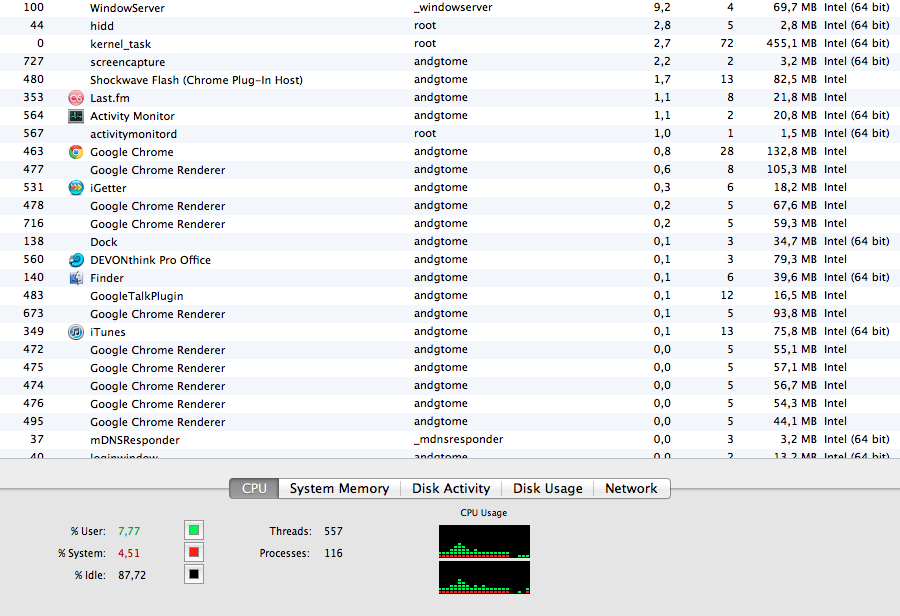The image size is (900, 616).
Task: Click the % Idle value 87,72
Action: point(132,575)
